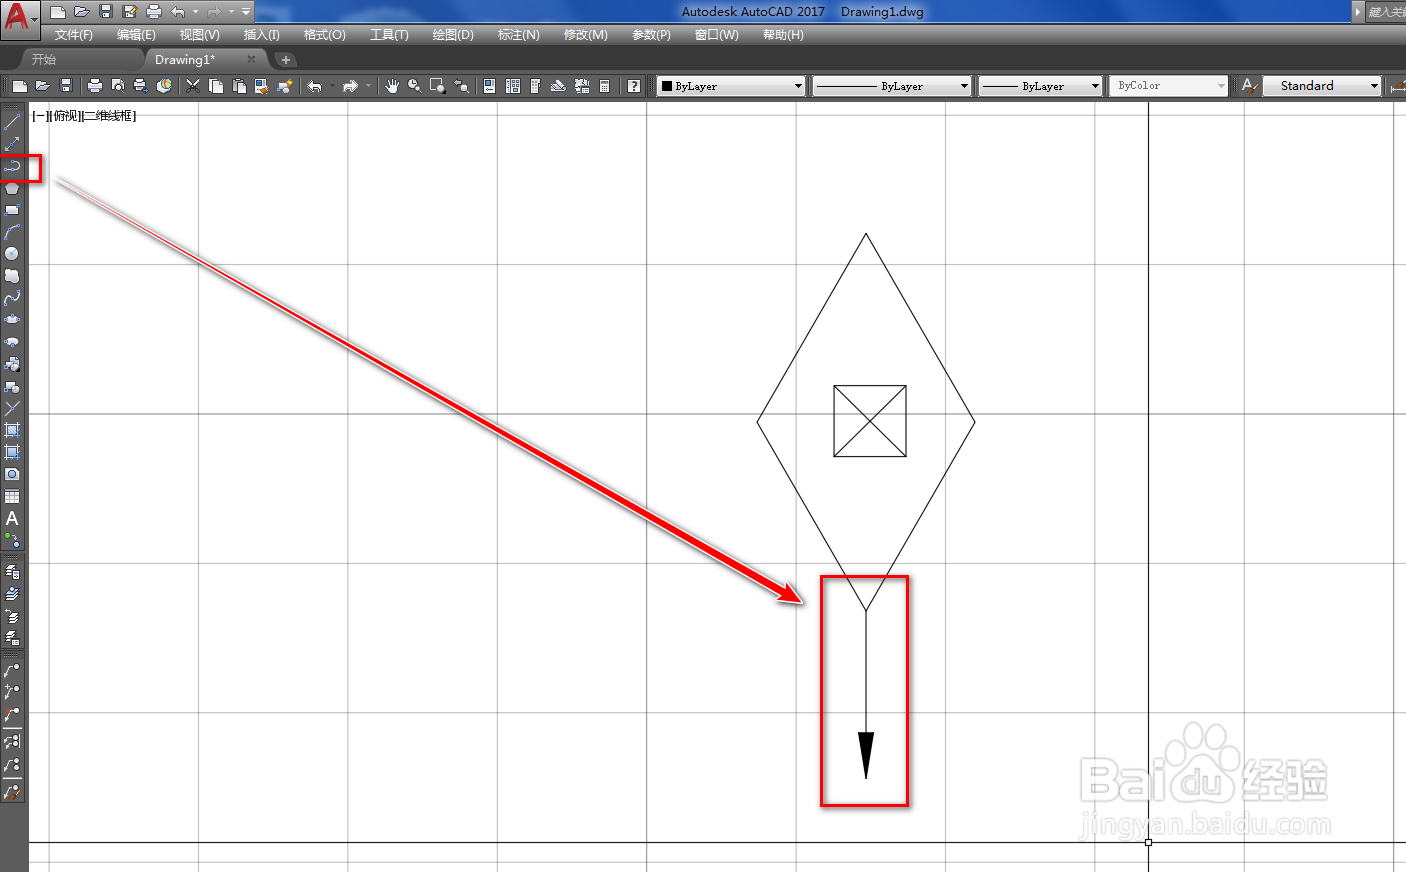Screen dimensions: 1406x872
Task: Expand the lineweight ByLayer dropdown
Action: (1095, 86)
